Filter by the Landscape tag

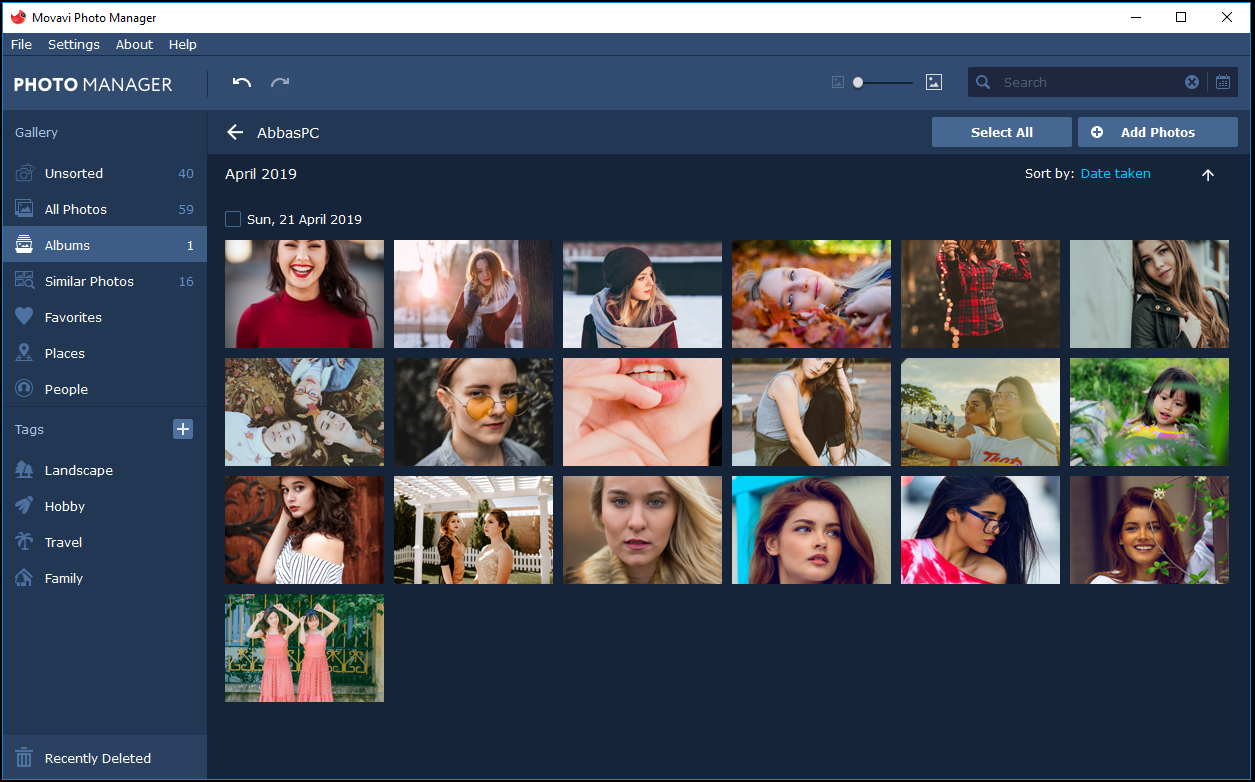click(x=104, y=470)
